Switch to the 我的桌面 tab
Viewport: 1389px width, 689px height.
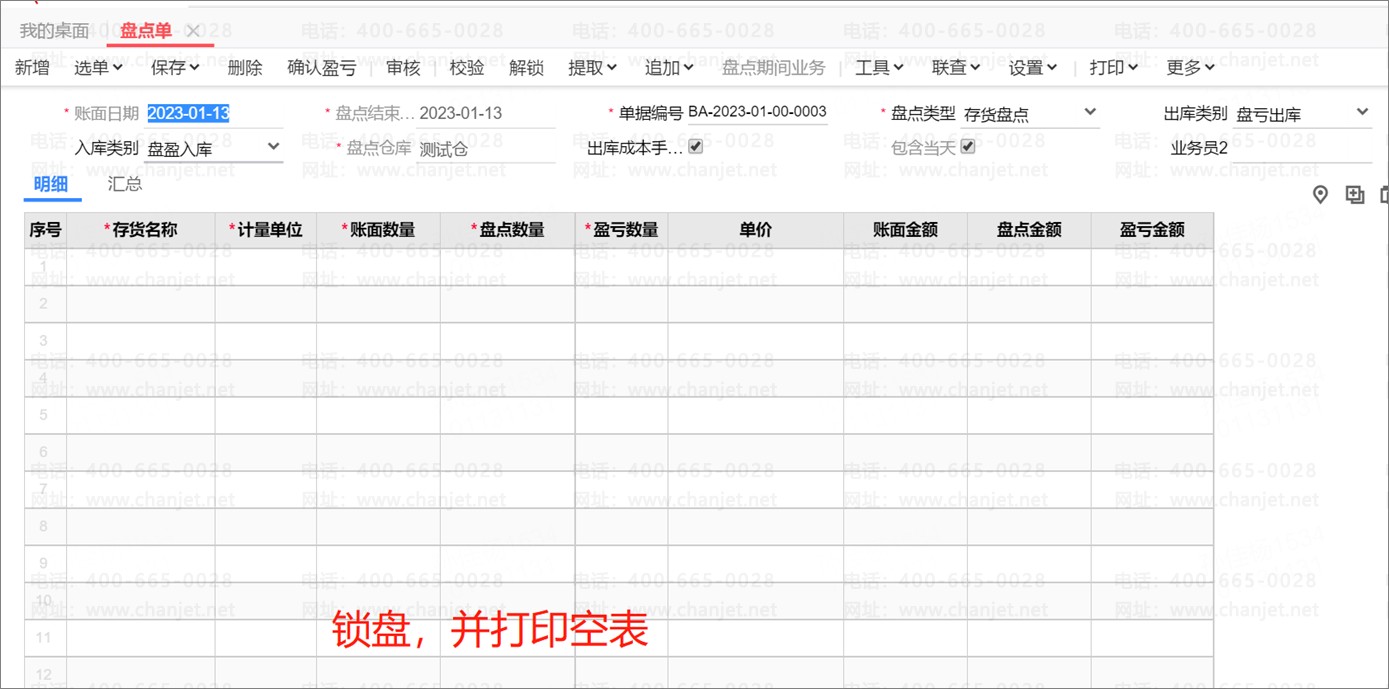(54, 31)
